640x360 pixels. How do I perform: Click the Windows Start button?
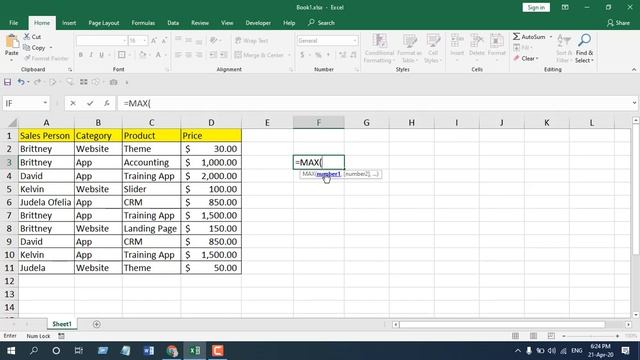[11, 351]
